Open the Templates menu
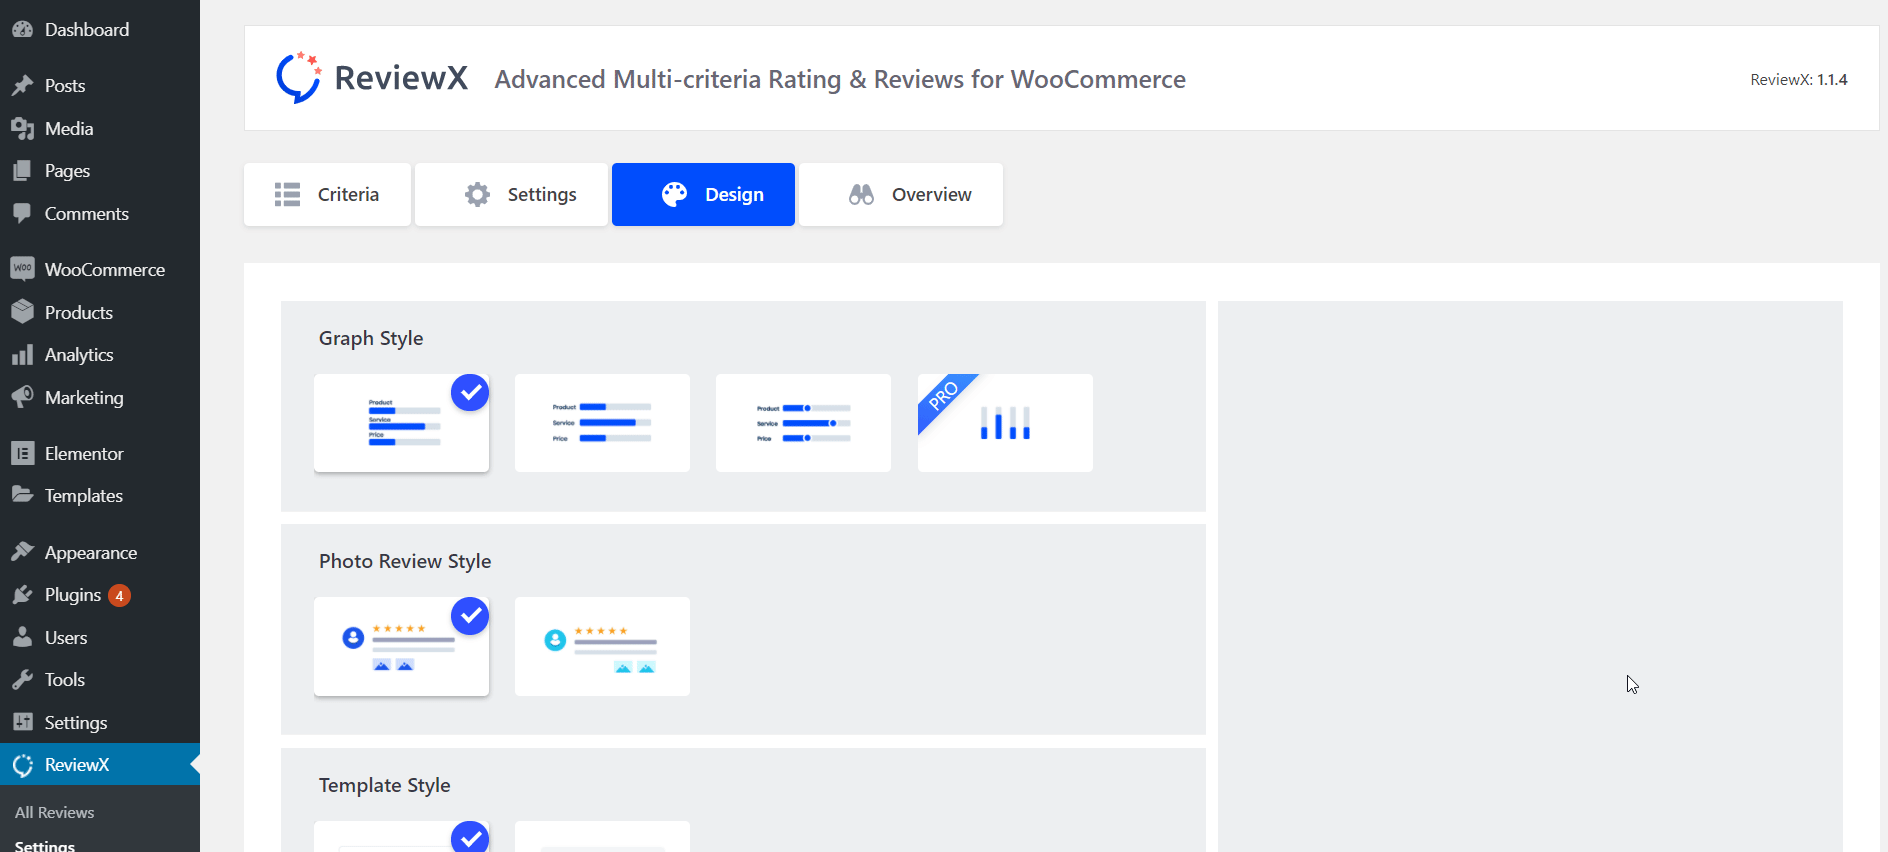 tap(100, 495)
